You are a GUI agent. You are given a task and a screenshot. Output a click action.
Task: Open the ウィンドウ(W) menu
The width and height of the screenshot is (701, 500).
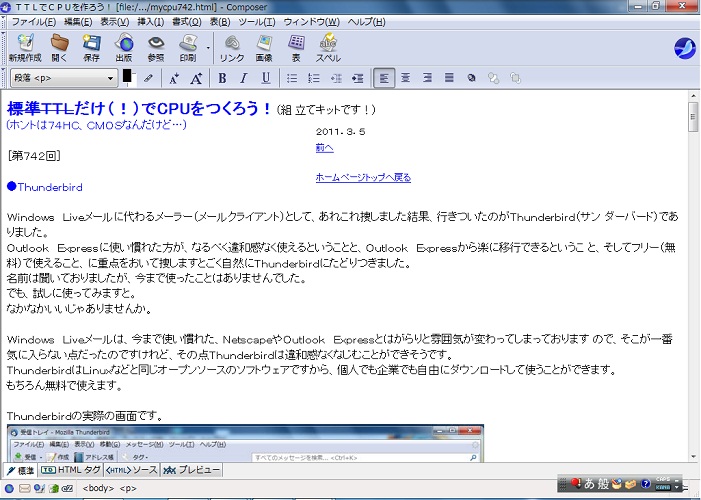point(312,22)
